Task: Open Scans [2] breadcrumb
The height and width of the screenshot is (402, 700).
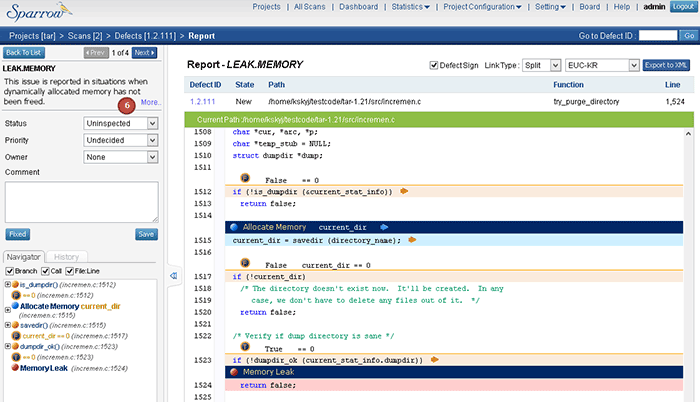Action: pyautogui.click(x=85, y=36)
